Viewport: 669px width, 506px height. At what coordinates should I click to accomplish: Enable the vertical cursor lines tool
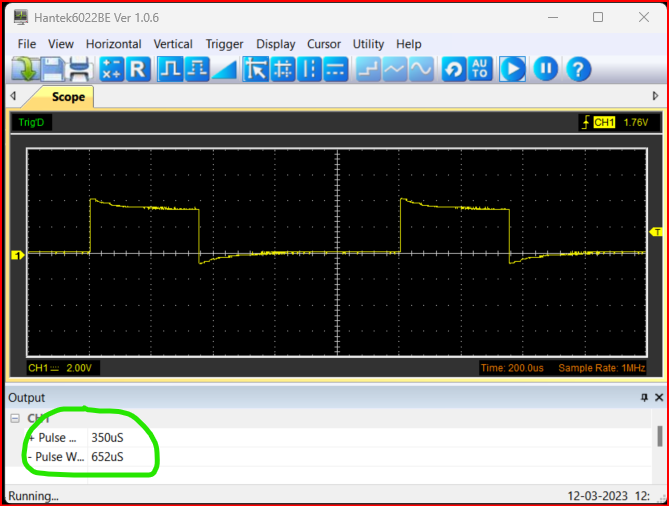[x=310, y=69]
